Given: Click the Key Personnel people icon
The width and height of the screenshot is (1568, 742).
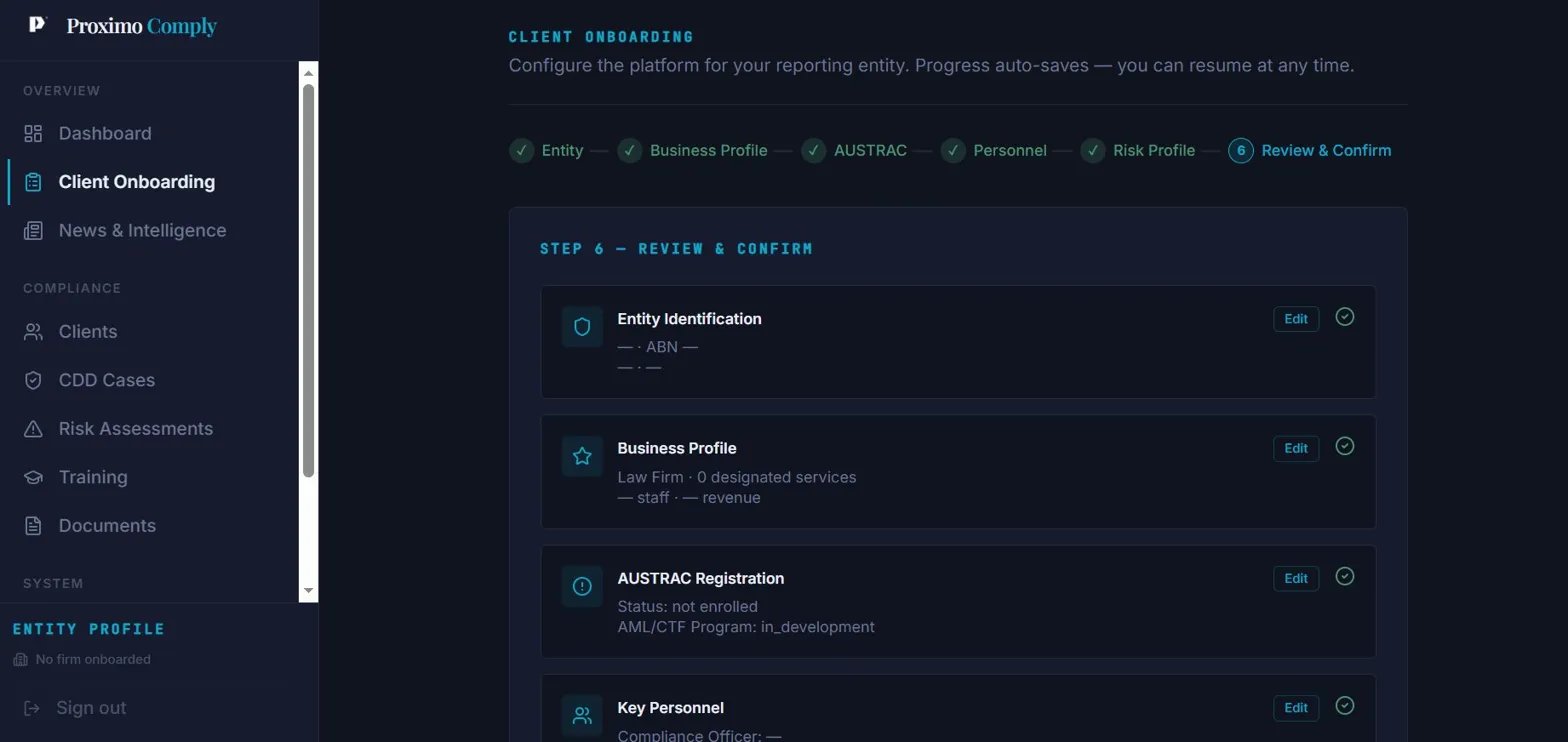Looking at the screenshot, I should pos(582,716).
